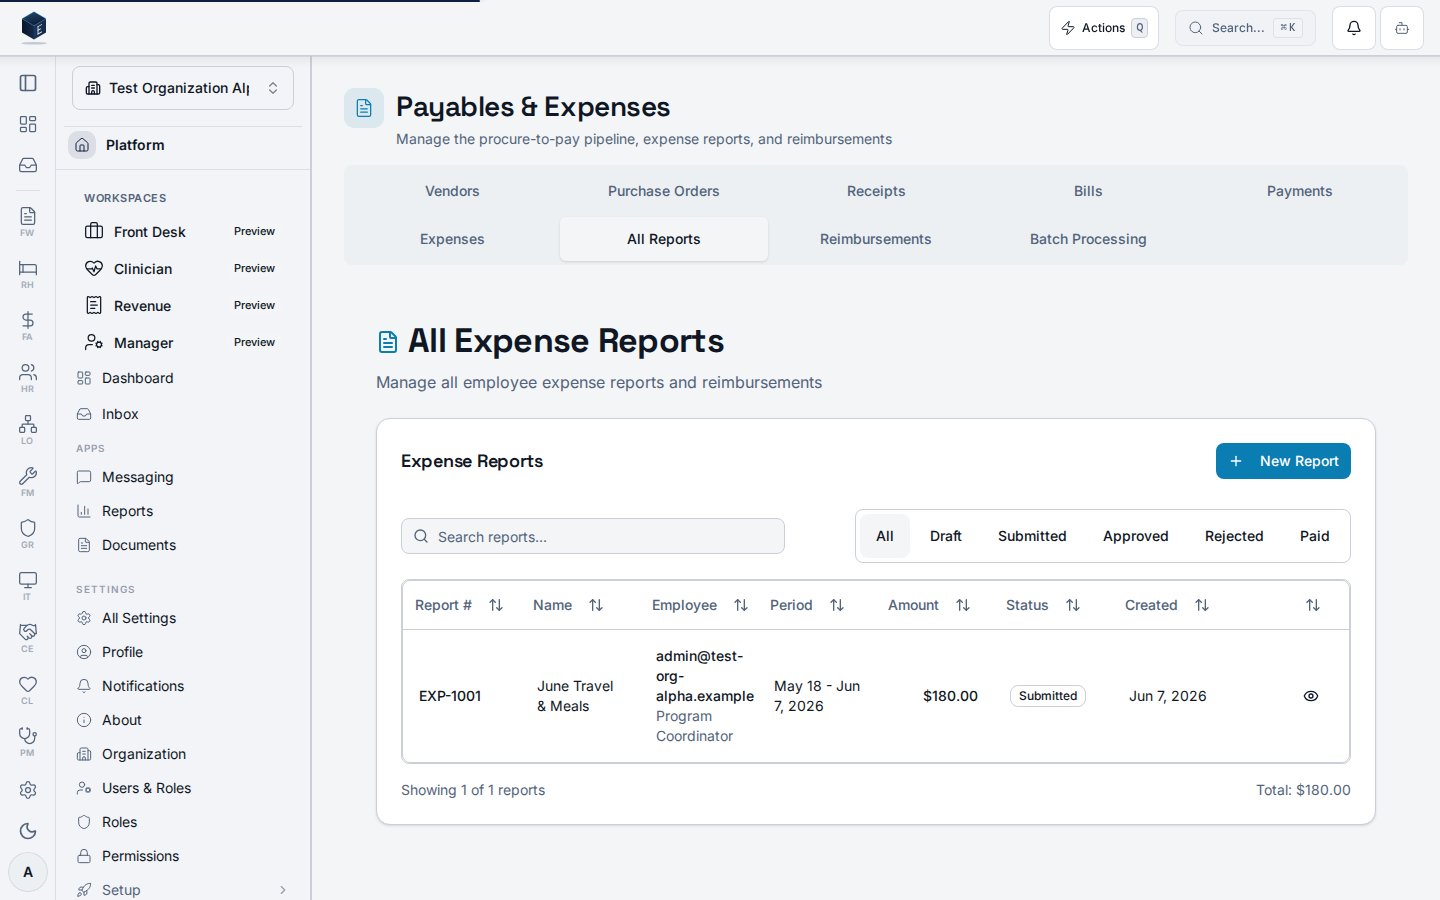Open the LO org-chart module icon

pos(28,429)
